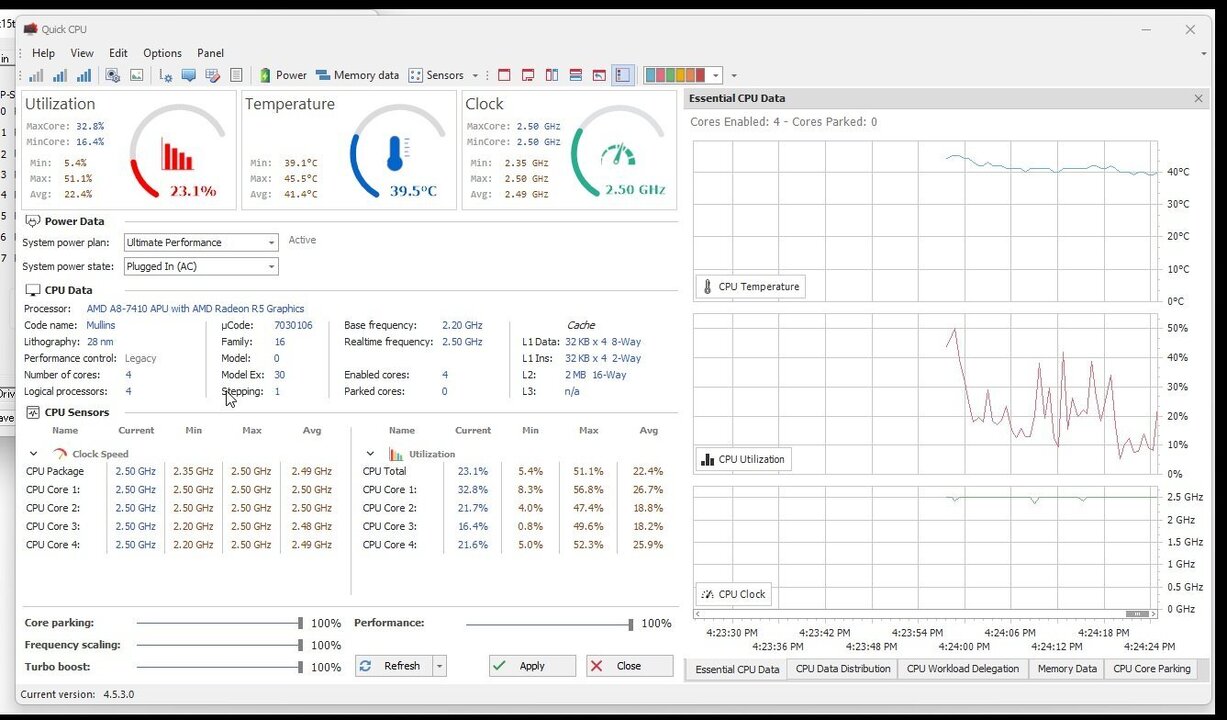This screenshot has width=1227, height=720.
Task: Click the blue speech bubble toolbar icon
Action: point(188,75)
